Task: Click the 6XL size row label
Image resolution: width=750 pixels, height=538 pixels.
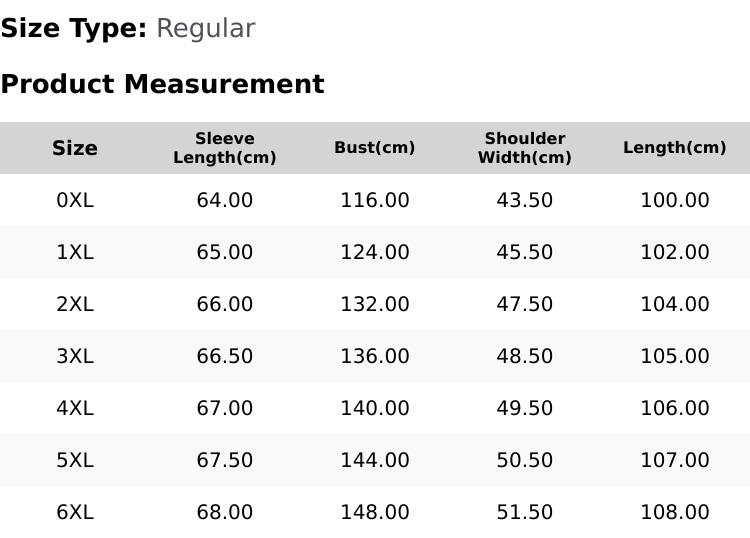Action: point(75,513)
